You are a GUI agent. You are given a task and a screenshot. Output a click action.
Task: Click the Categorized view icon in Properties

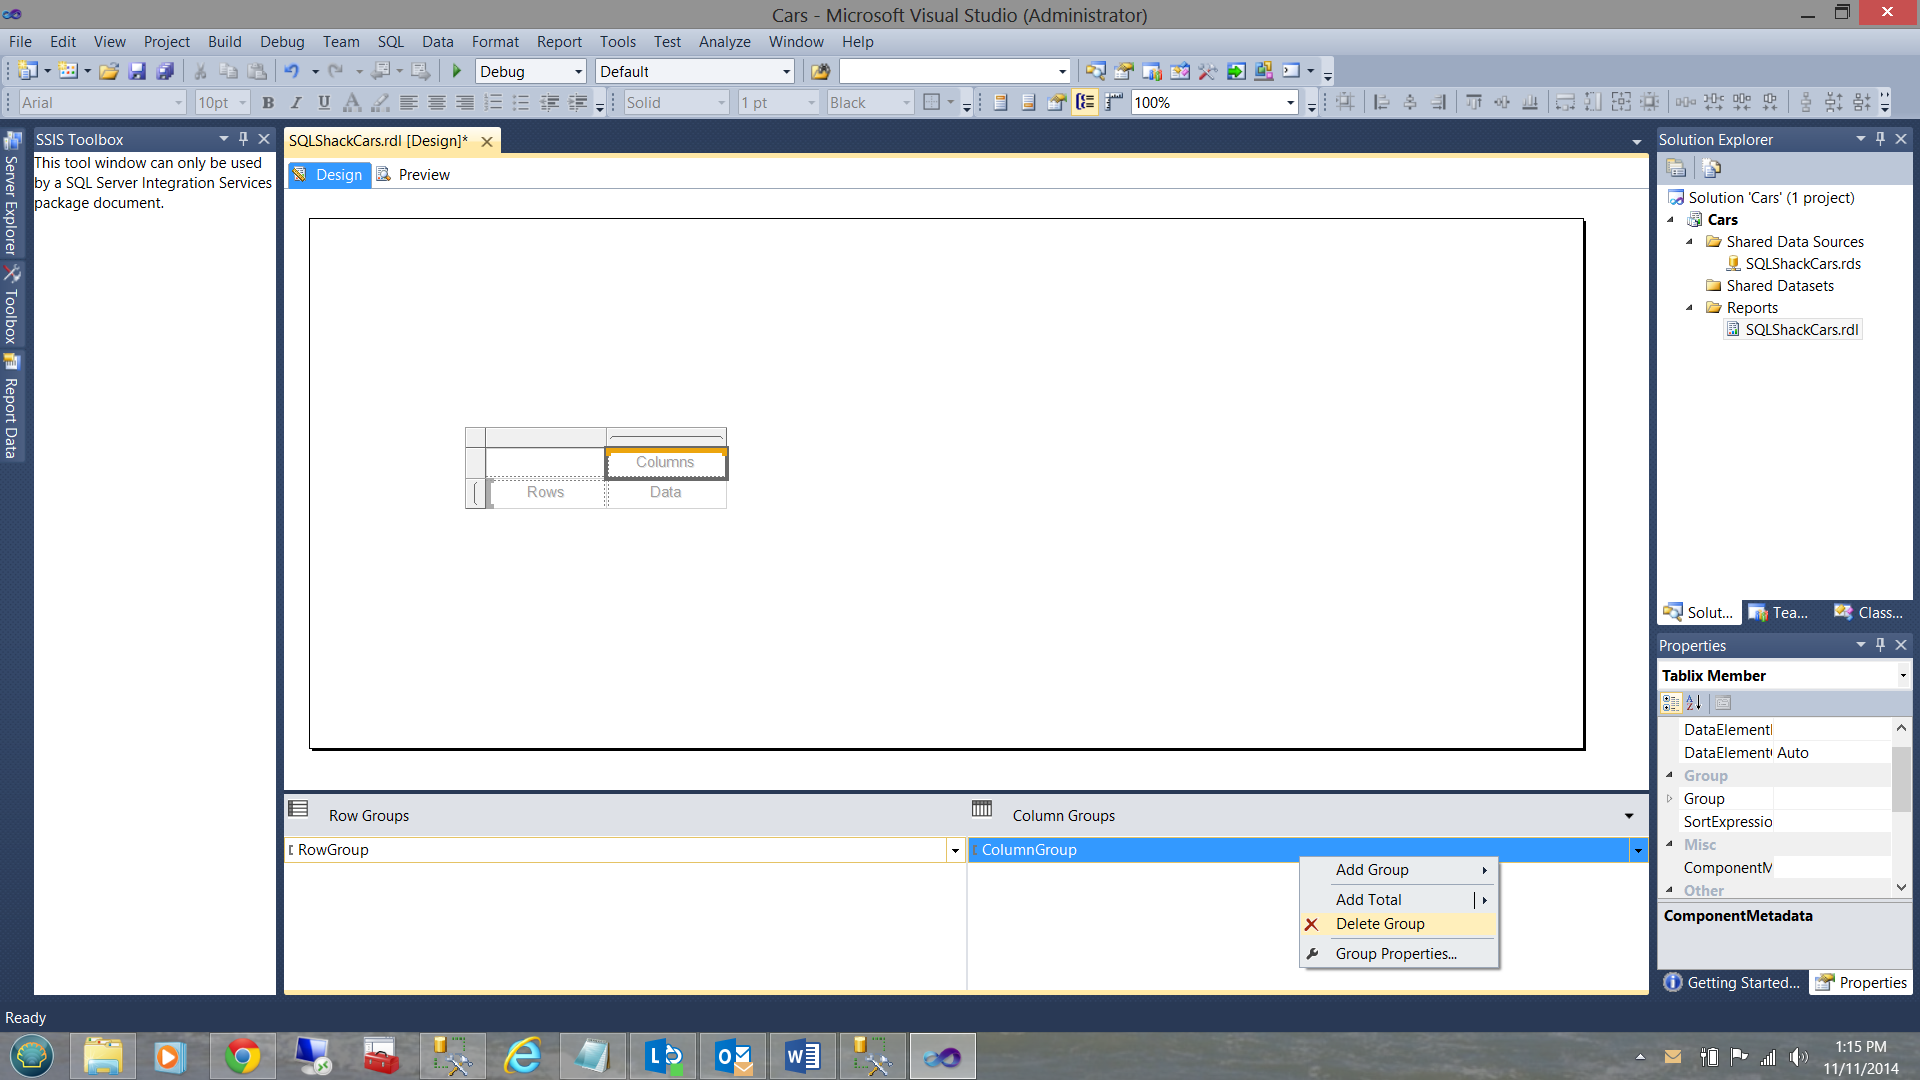[1671, 703]
